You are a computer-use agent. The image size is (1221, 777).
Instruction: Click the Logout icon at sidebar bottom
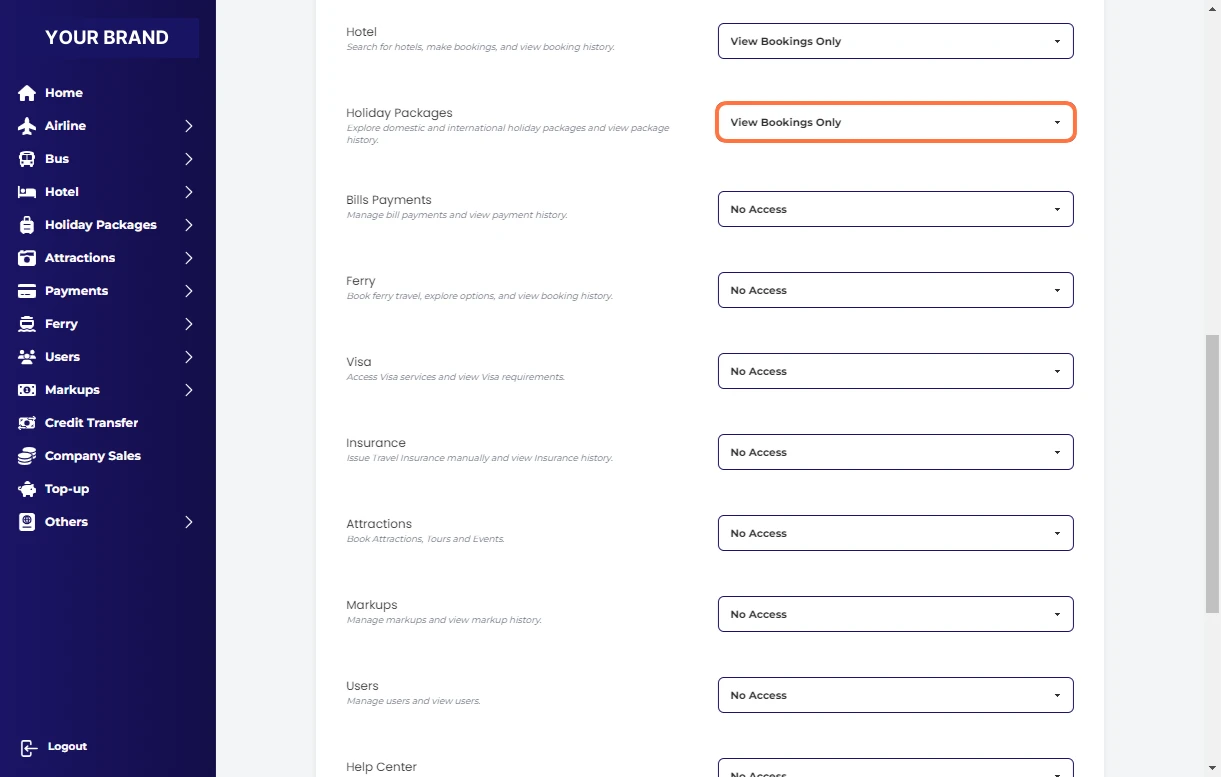[28, 747]
